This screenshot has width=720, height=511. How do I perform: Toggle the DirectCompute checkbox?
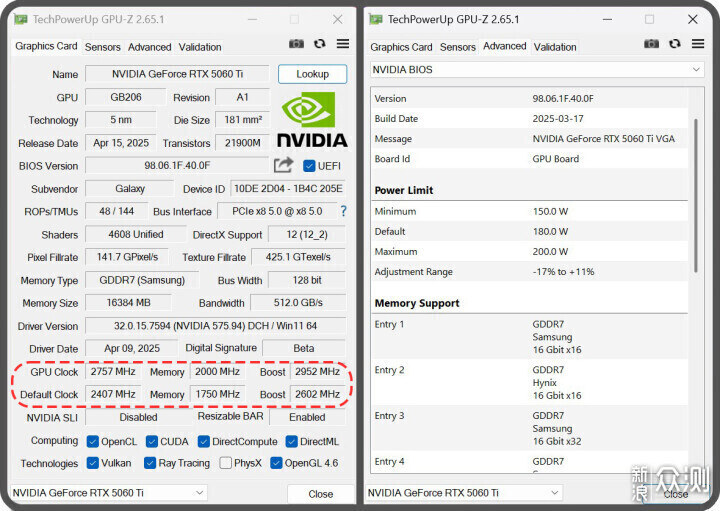click(x=204, y=442)
